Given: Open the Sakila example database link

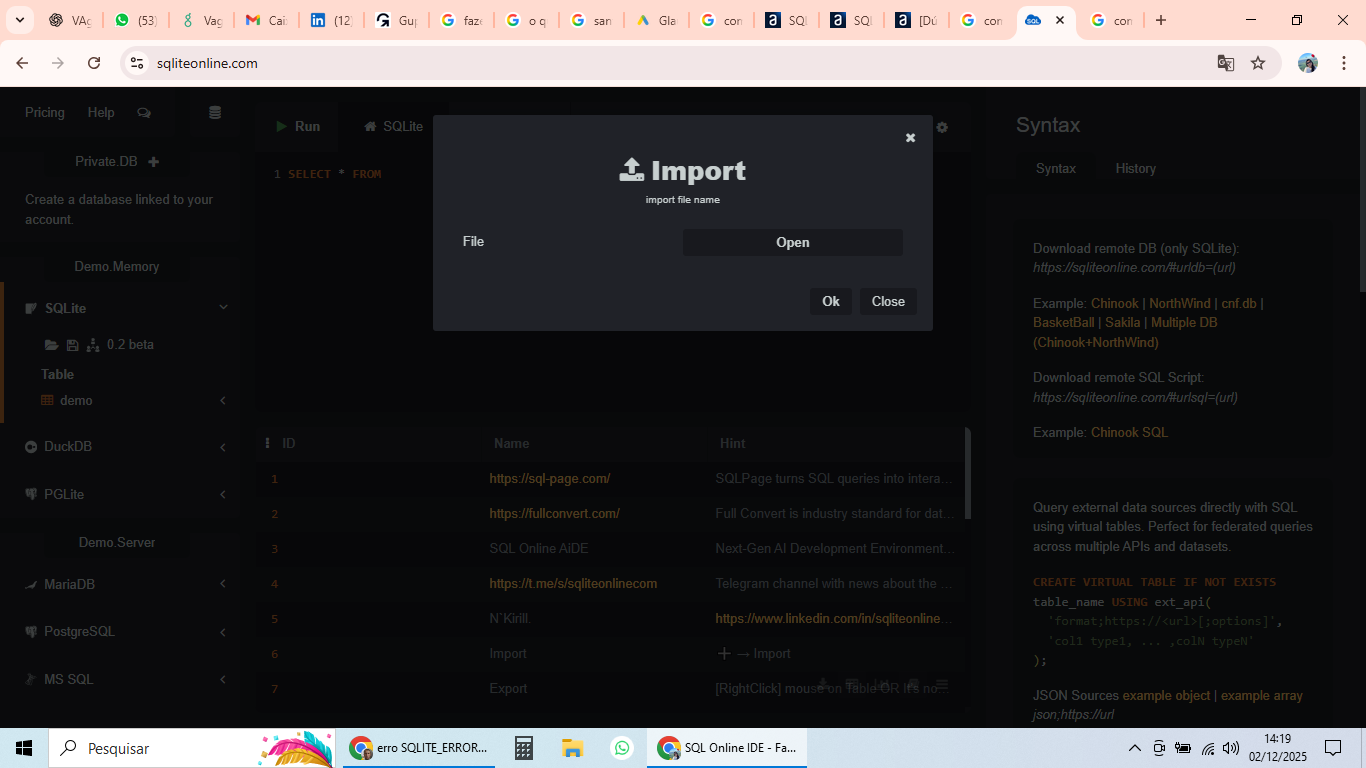Looking at the screenshot, I should (x=1123, y=323).
